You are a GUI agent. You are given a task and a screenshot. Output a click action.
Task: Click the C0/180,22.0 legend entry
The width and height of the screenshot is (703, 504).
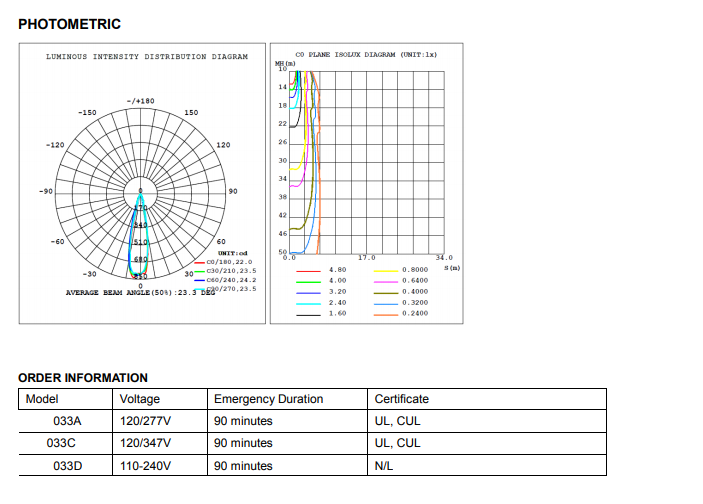[x=231, y=261]
